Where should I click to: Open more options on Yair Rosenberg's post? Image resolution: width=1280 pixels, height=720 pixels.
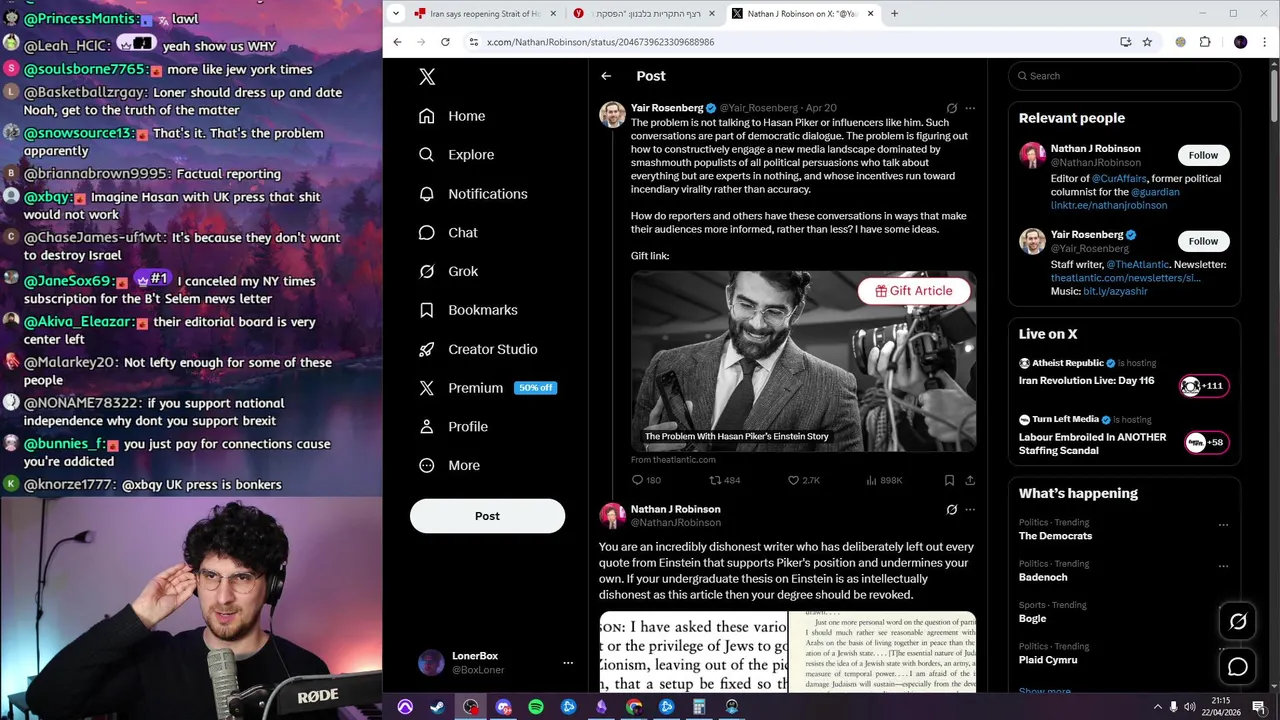pos(970,108)
